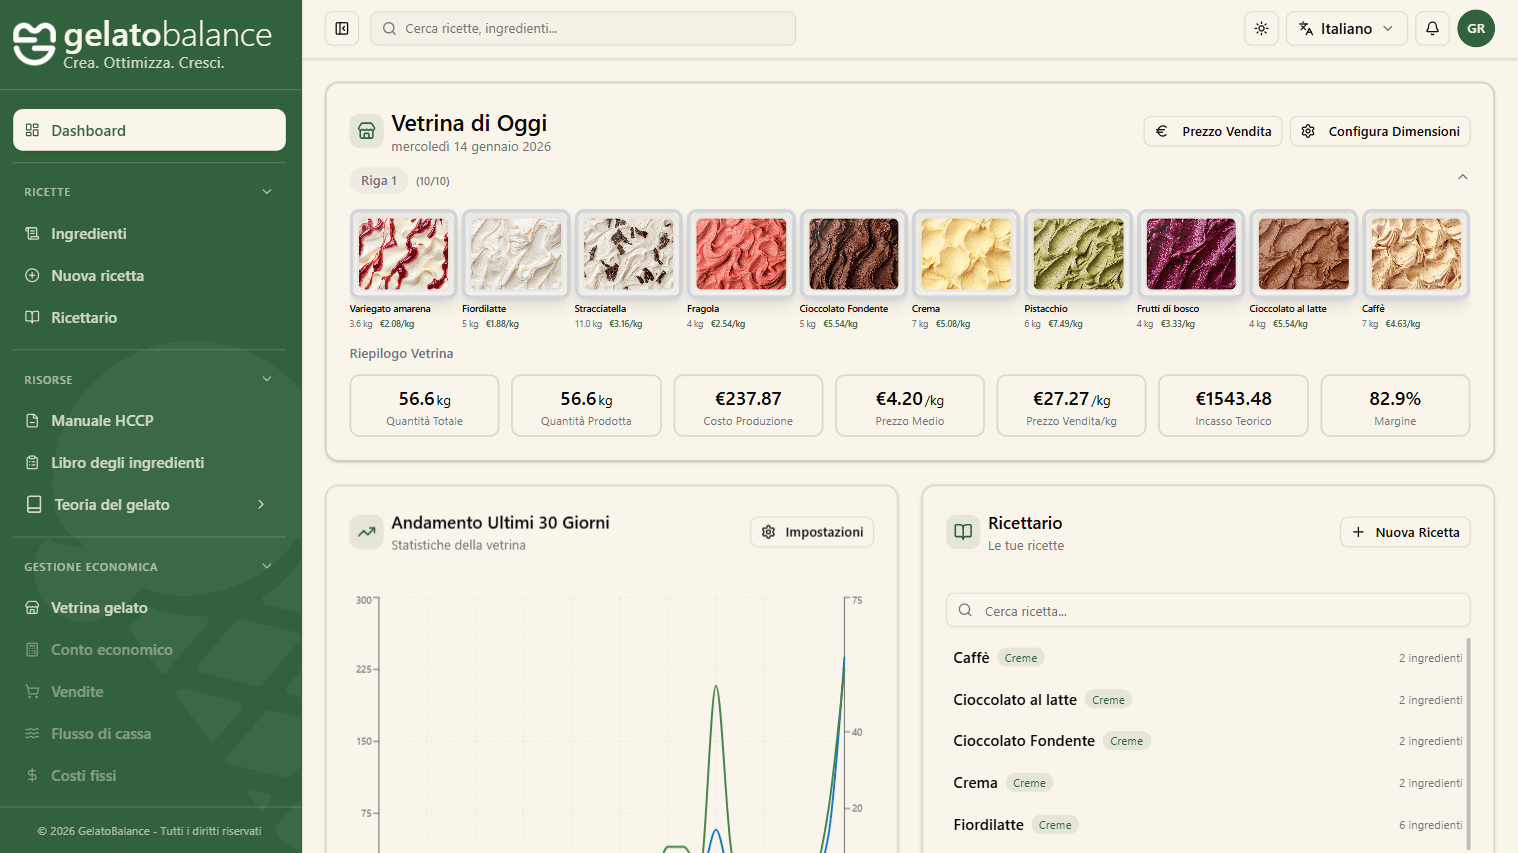The image size is (1518, 853).
Task: Select the Stracciatella flavor thumbnail
Action: pyautogui.click(x=628, y=253)
